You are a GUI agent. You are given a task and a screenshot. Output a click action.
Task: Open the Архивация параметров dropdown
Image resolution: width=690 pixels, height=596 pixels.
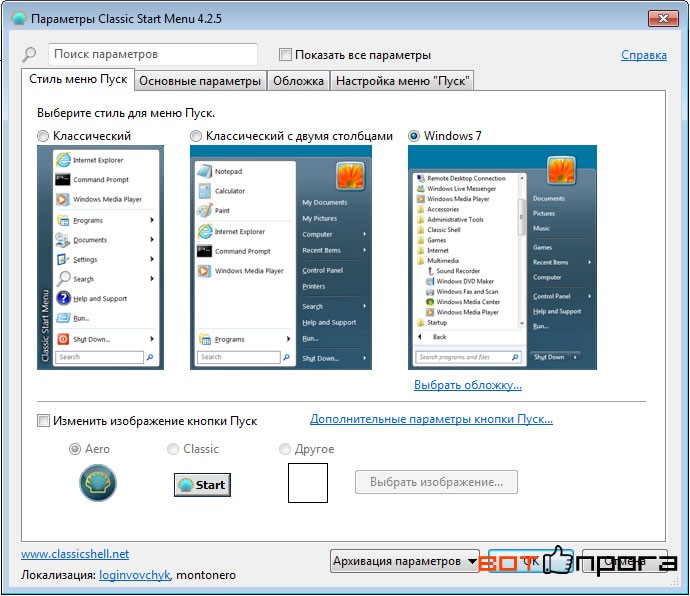tap(405, 561)
